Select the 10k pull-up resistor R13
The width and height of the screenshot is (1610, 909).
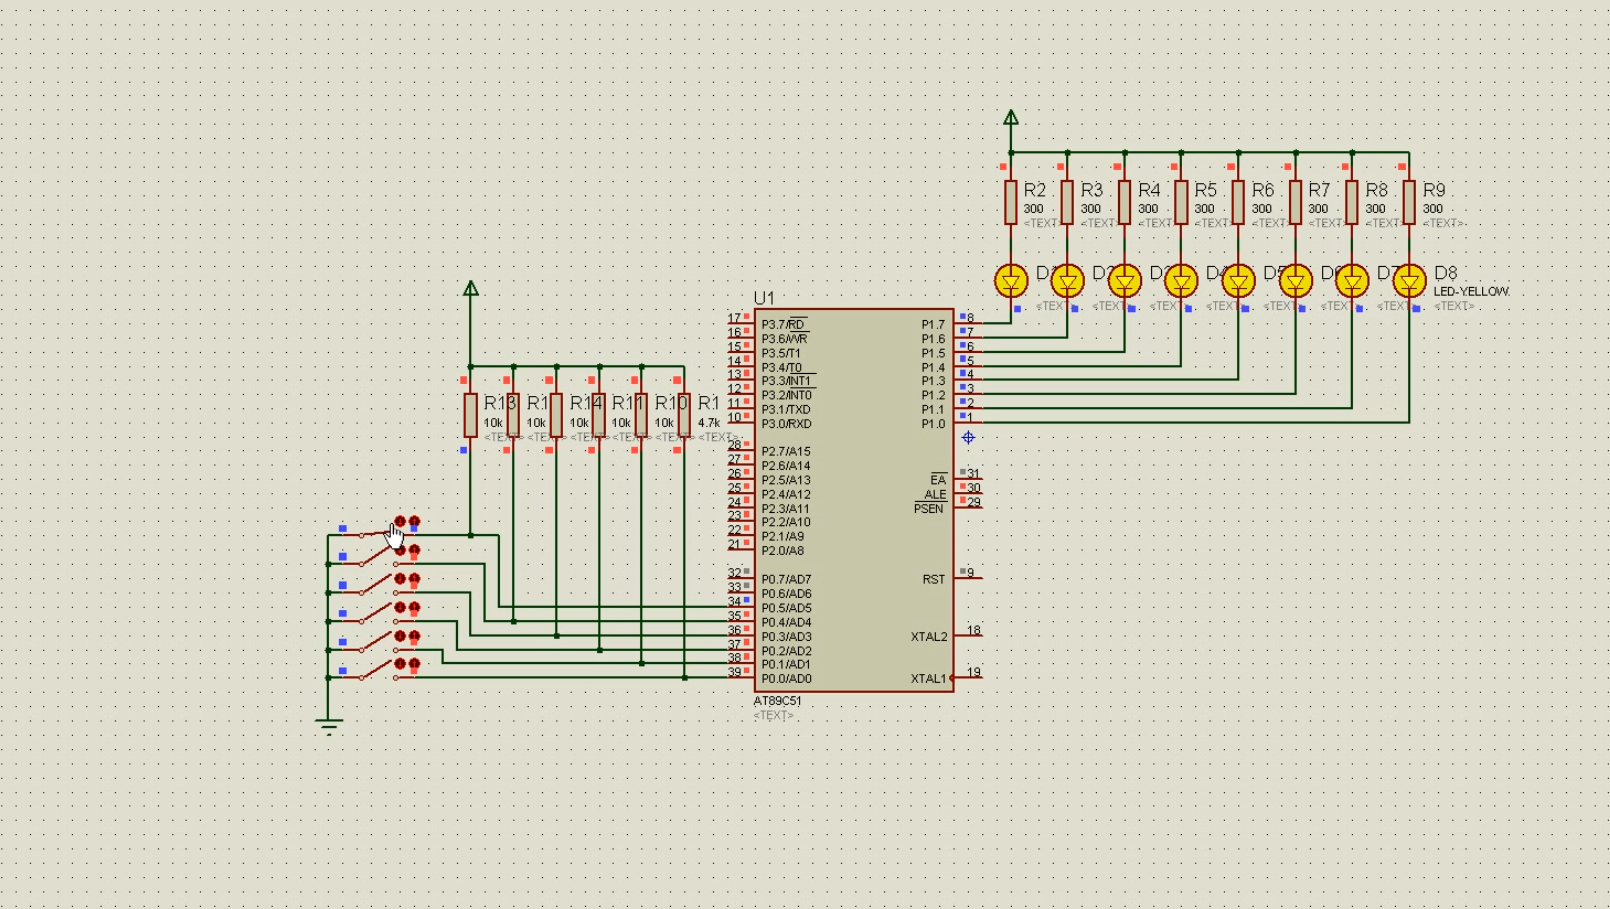(470, 415)
